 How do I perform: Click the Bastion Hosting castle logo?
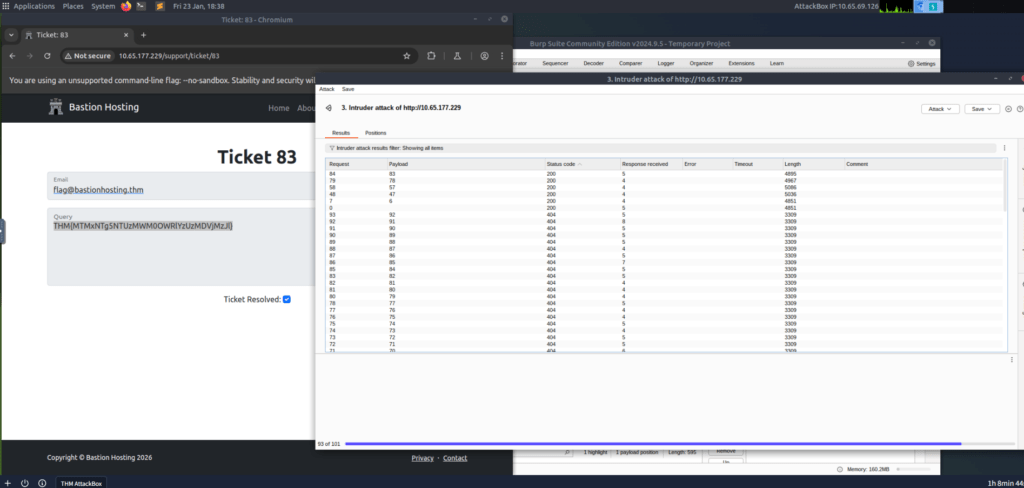point(56,107)
